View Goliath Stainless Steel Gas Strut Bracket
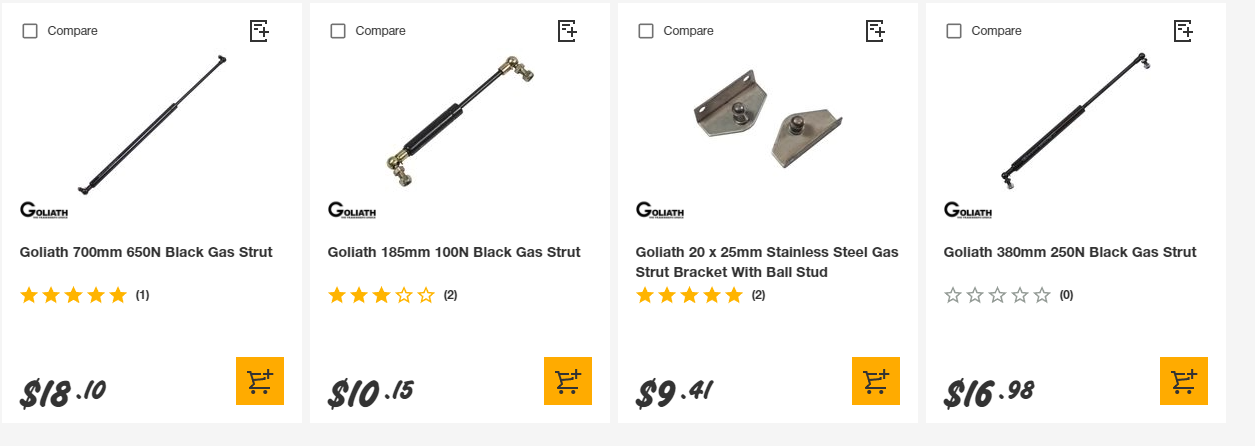Viewport: 1255px width, 446px height. click(x=766, y=262)
